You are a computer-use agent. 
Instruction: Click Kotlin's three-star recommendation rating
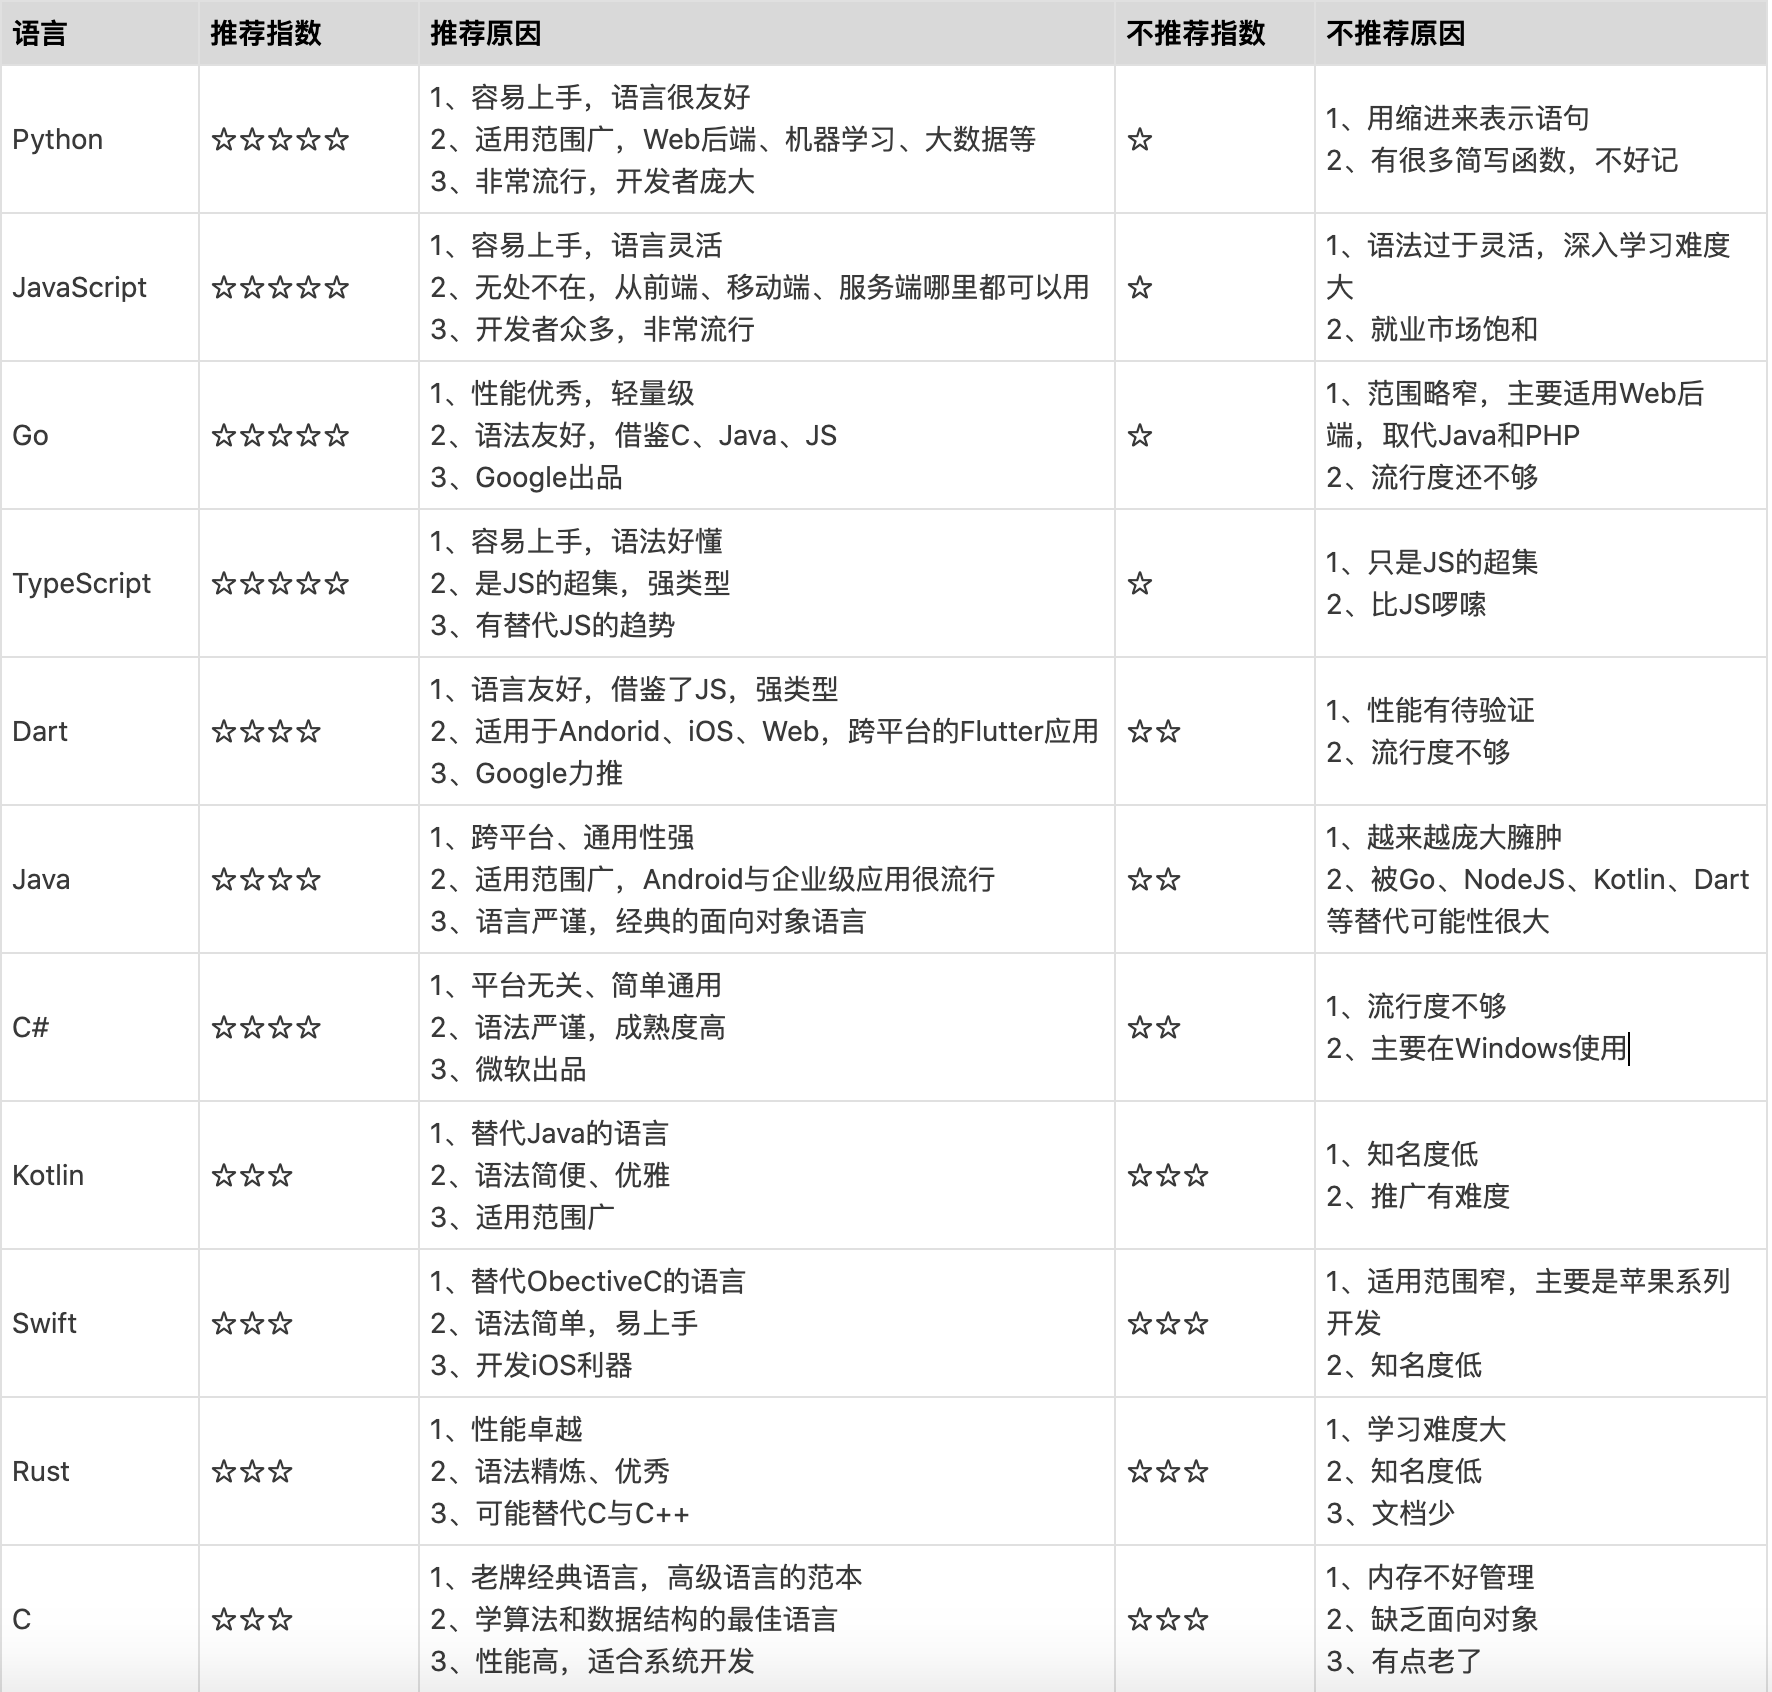(x=253, y=1175)
